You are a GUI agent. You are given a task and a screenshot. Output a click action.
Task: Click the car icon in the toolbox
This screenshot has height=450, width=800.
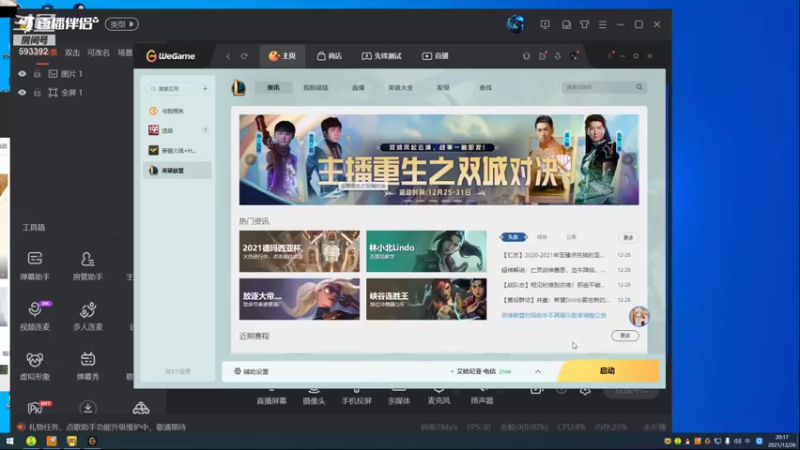141,408
